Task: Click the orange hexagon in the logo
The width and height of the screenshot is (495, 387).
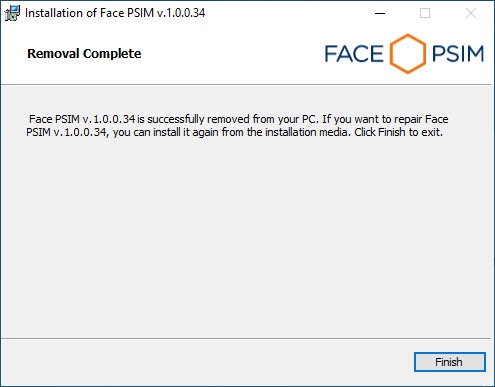Action: click(x=407, y=54)
